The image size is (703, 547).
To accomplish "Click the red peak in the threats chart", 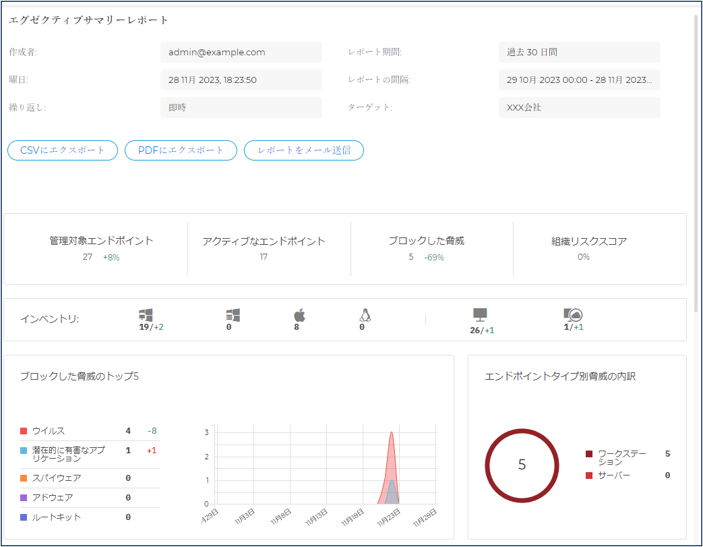I will click(391, 433).
